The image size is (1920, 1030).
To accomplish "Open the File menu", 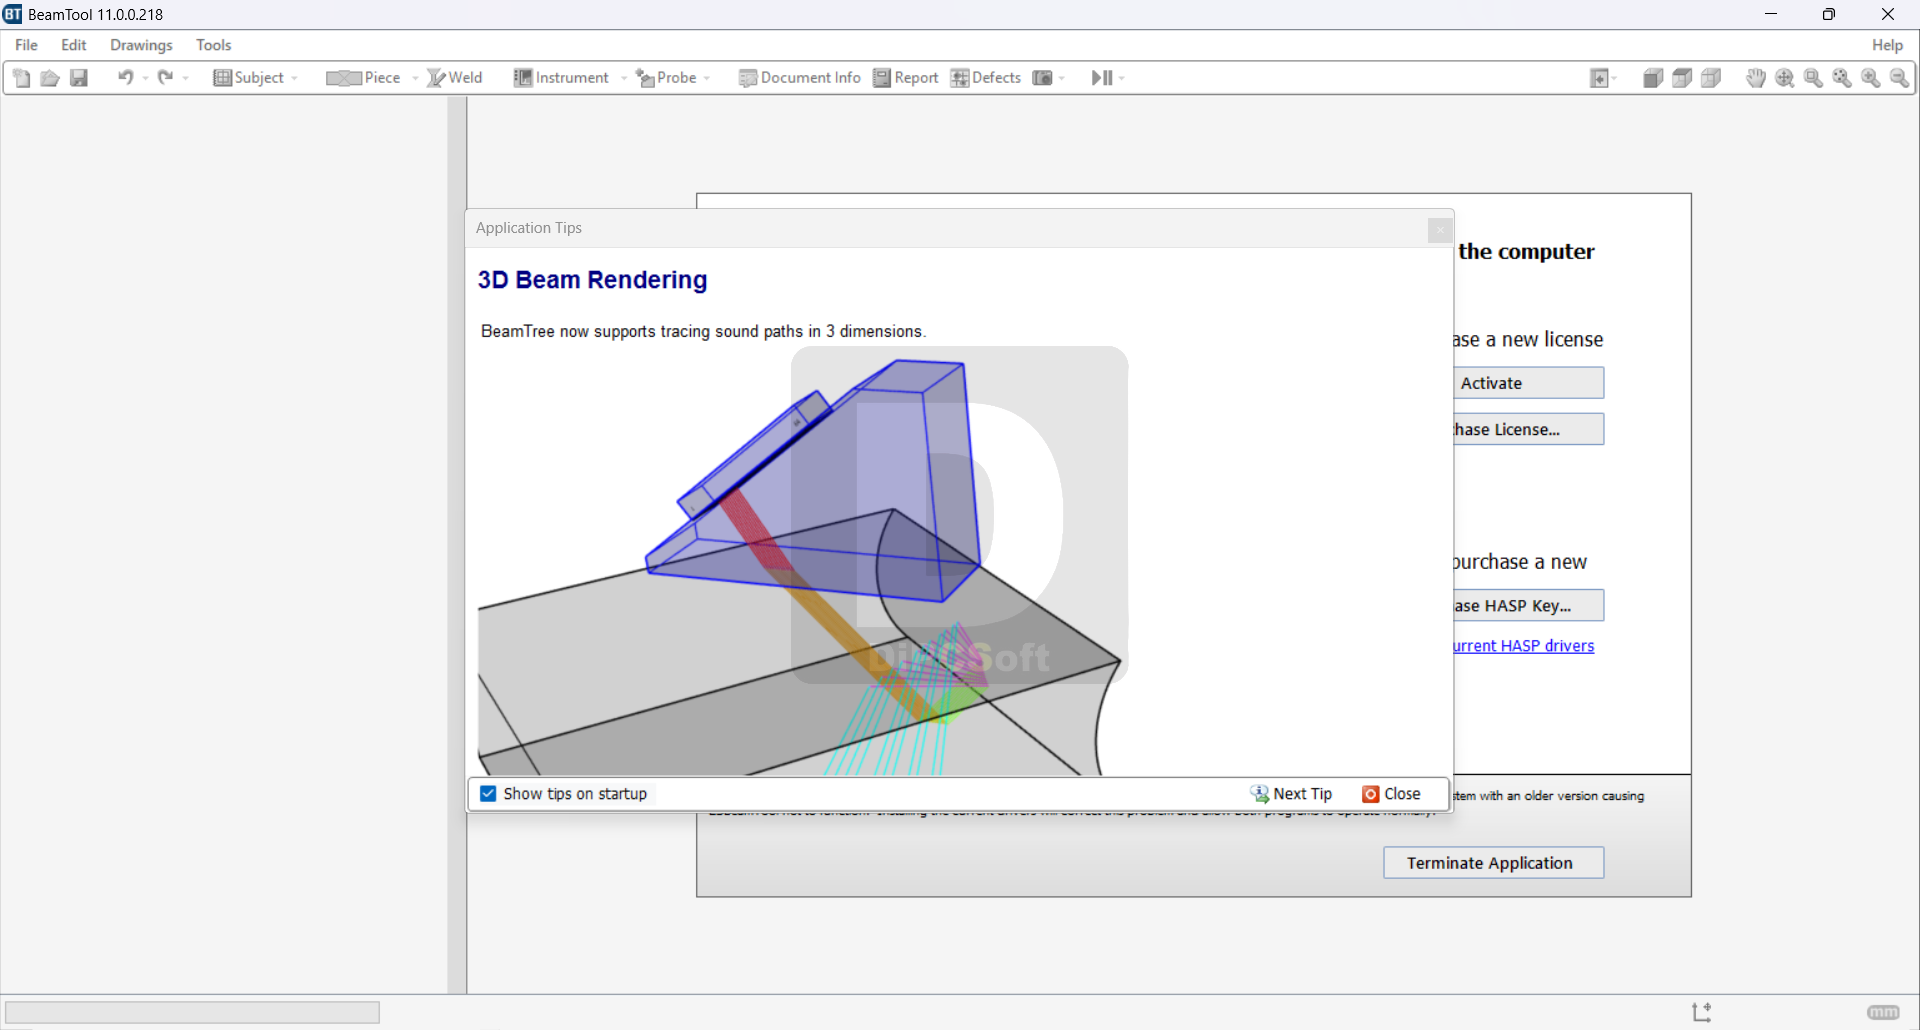I will (27, 45).
